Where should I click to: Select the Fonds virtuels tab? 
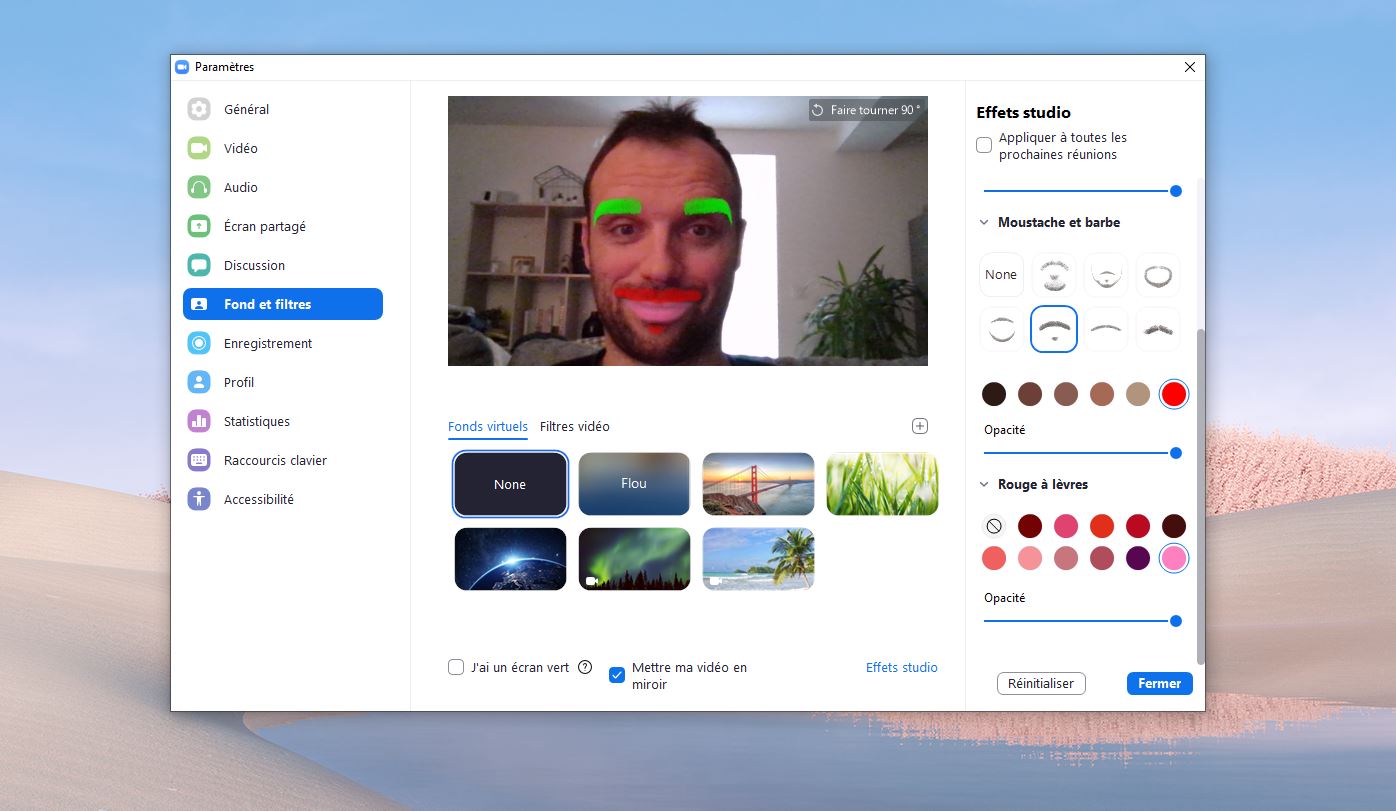coord(487,426)
